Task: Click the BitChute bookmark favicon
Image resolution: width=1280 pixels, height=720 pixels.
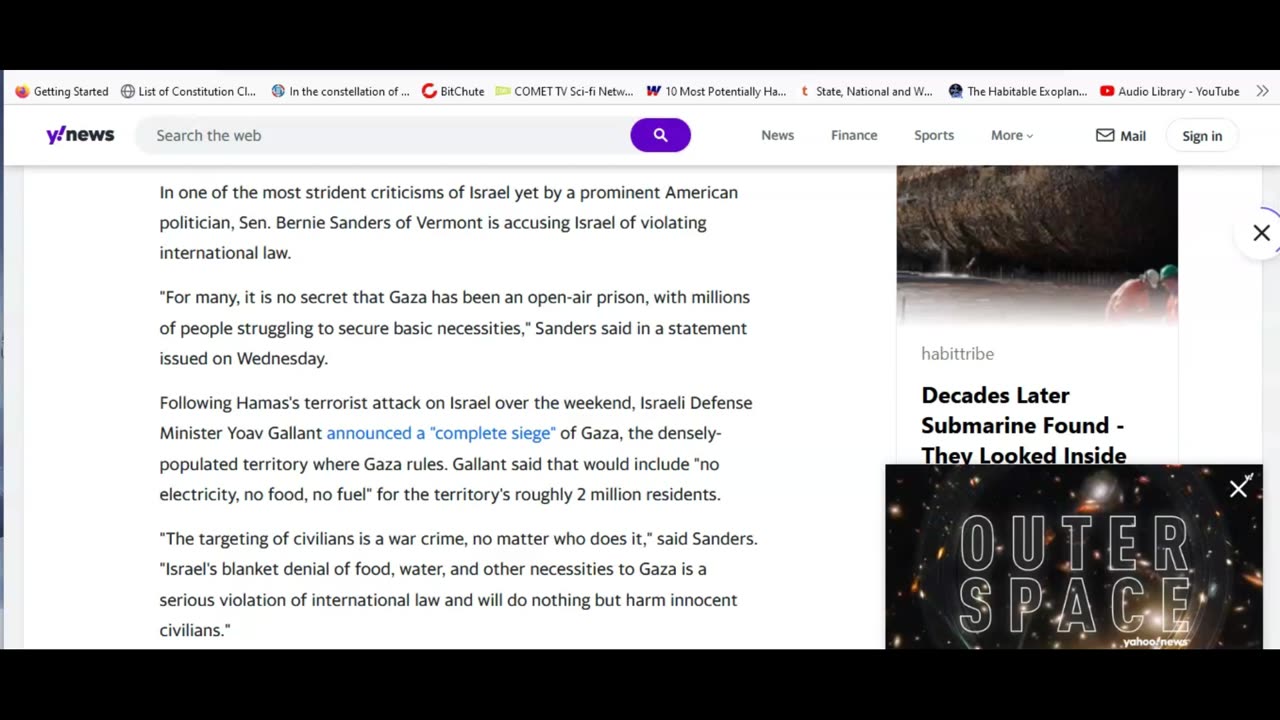Action: tap(429, 91)
